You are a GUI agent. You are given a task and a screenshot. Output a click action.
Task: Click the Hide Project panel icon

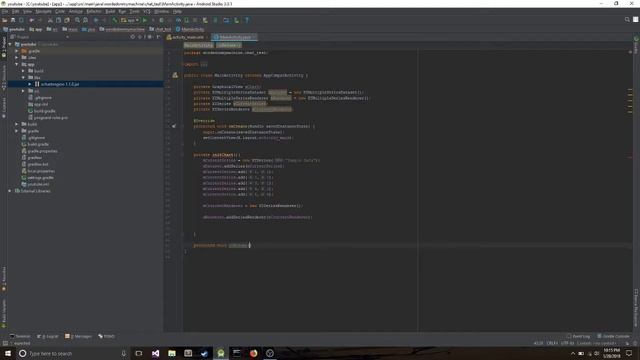pos(158,37)
